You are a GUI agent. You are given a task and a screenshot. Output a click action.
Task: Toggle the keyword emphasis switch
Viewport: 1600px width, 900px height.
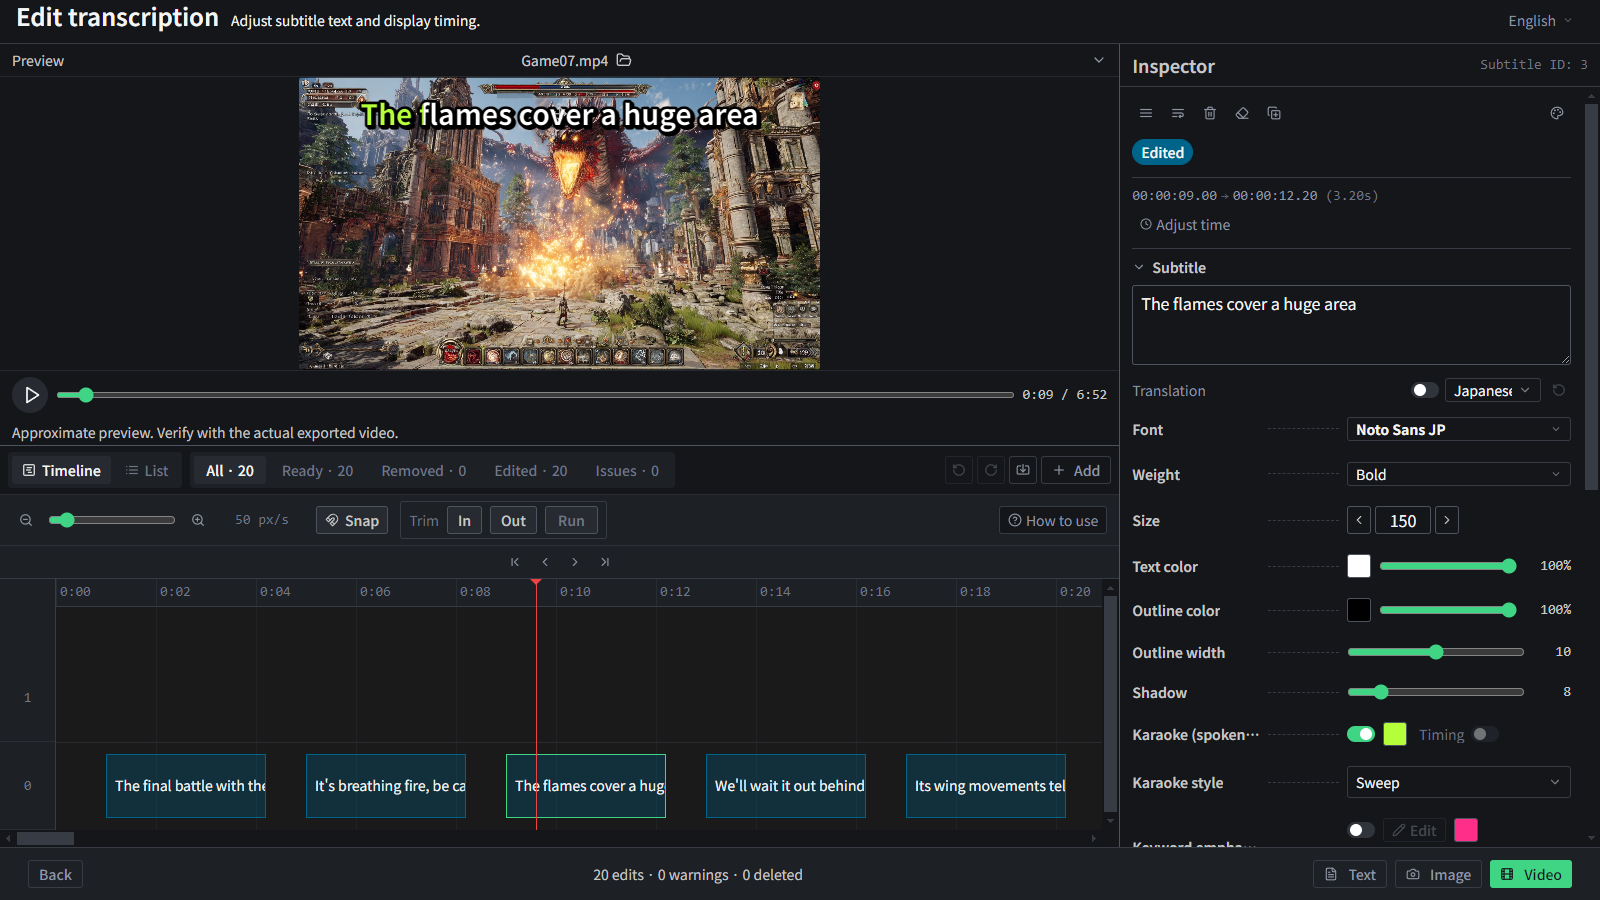(x=1361, y=830)
